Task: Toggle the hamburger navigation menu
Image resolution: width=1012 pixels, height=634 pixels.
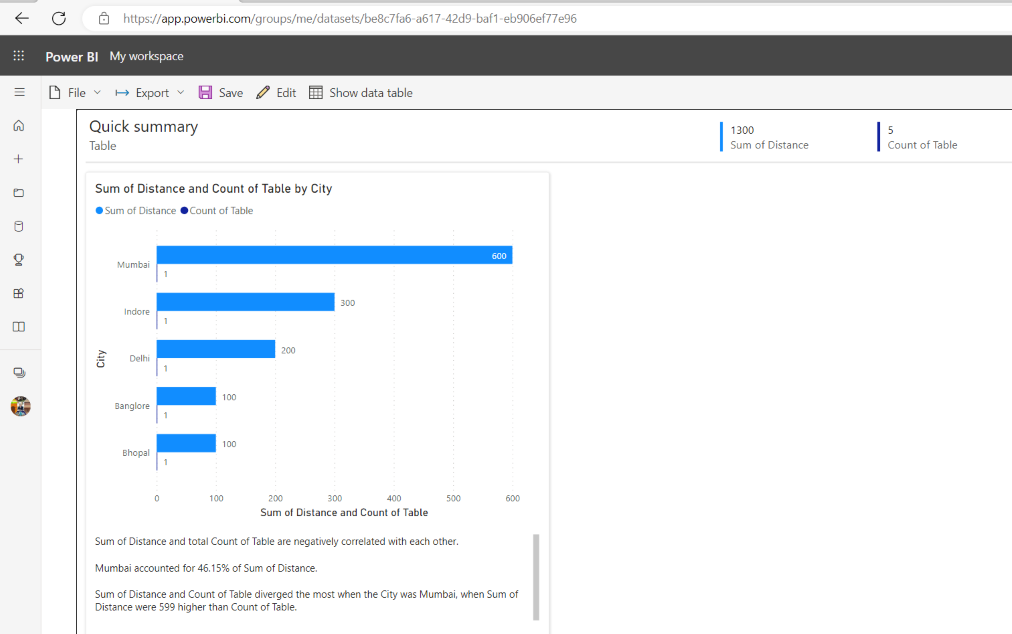Action: coord(19,92)
